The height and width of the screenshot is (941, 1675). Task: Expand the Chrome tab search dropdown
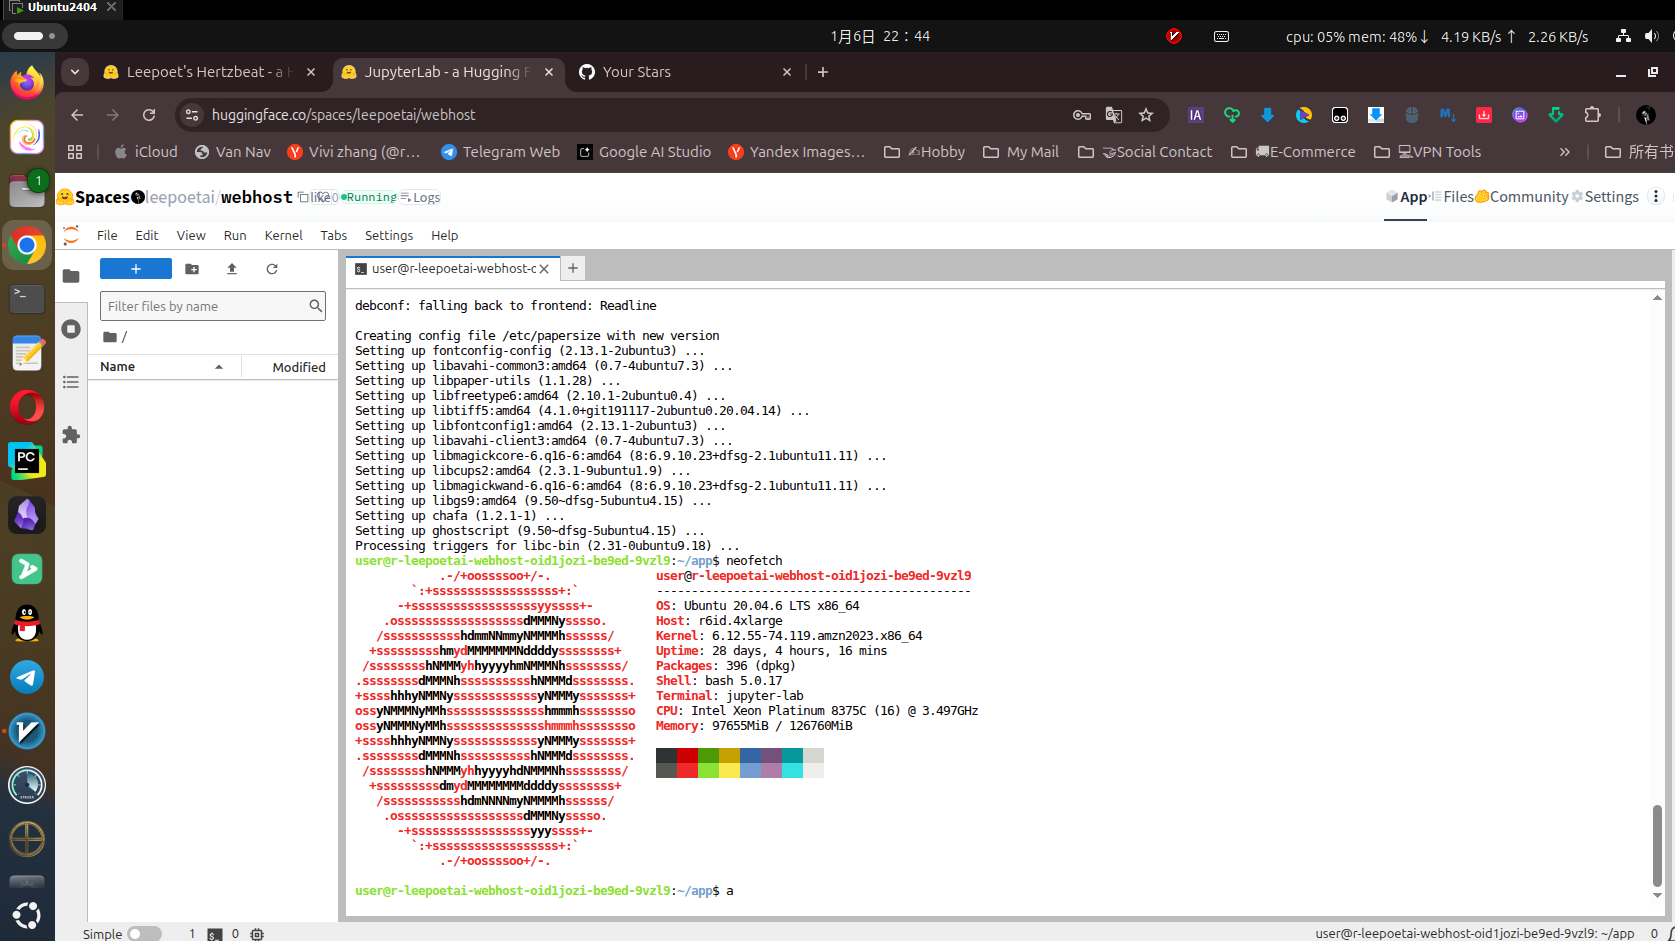pyautogui.click(x=75, y=72)
